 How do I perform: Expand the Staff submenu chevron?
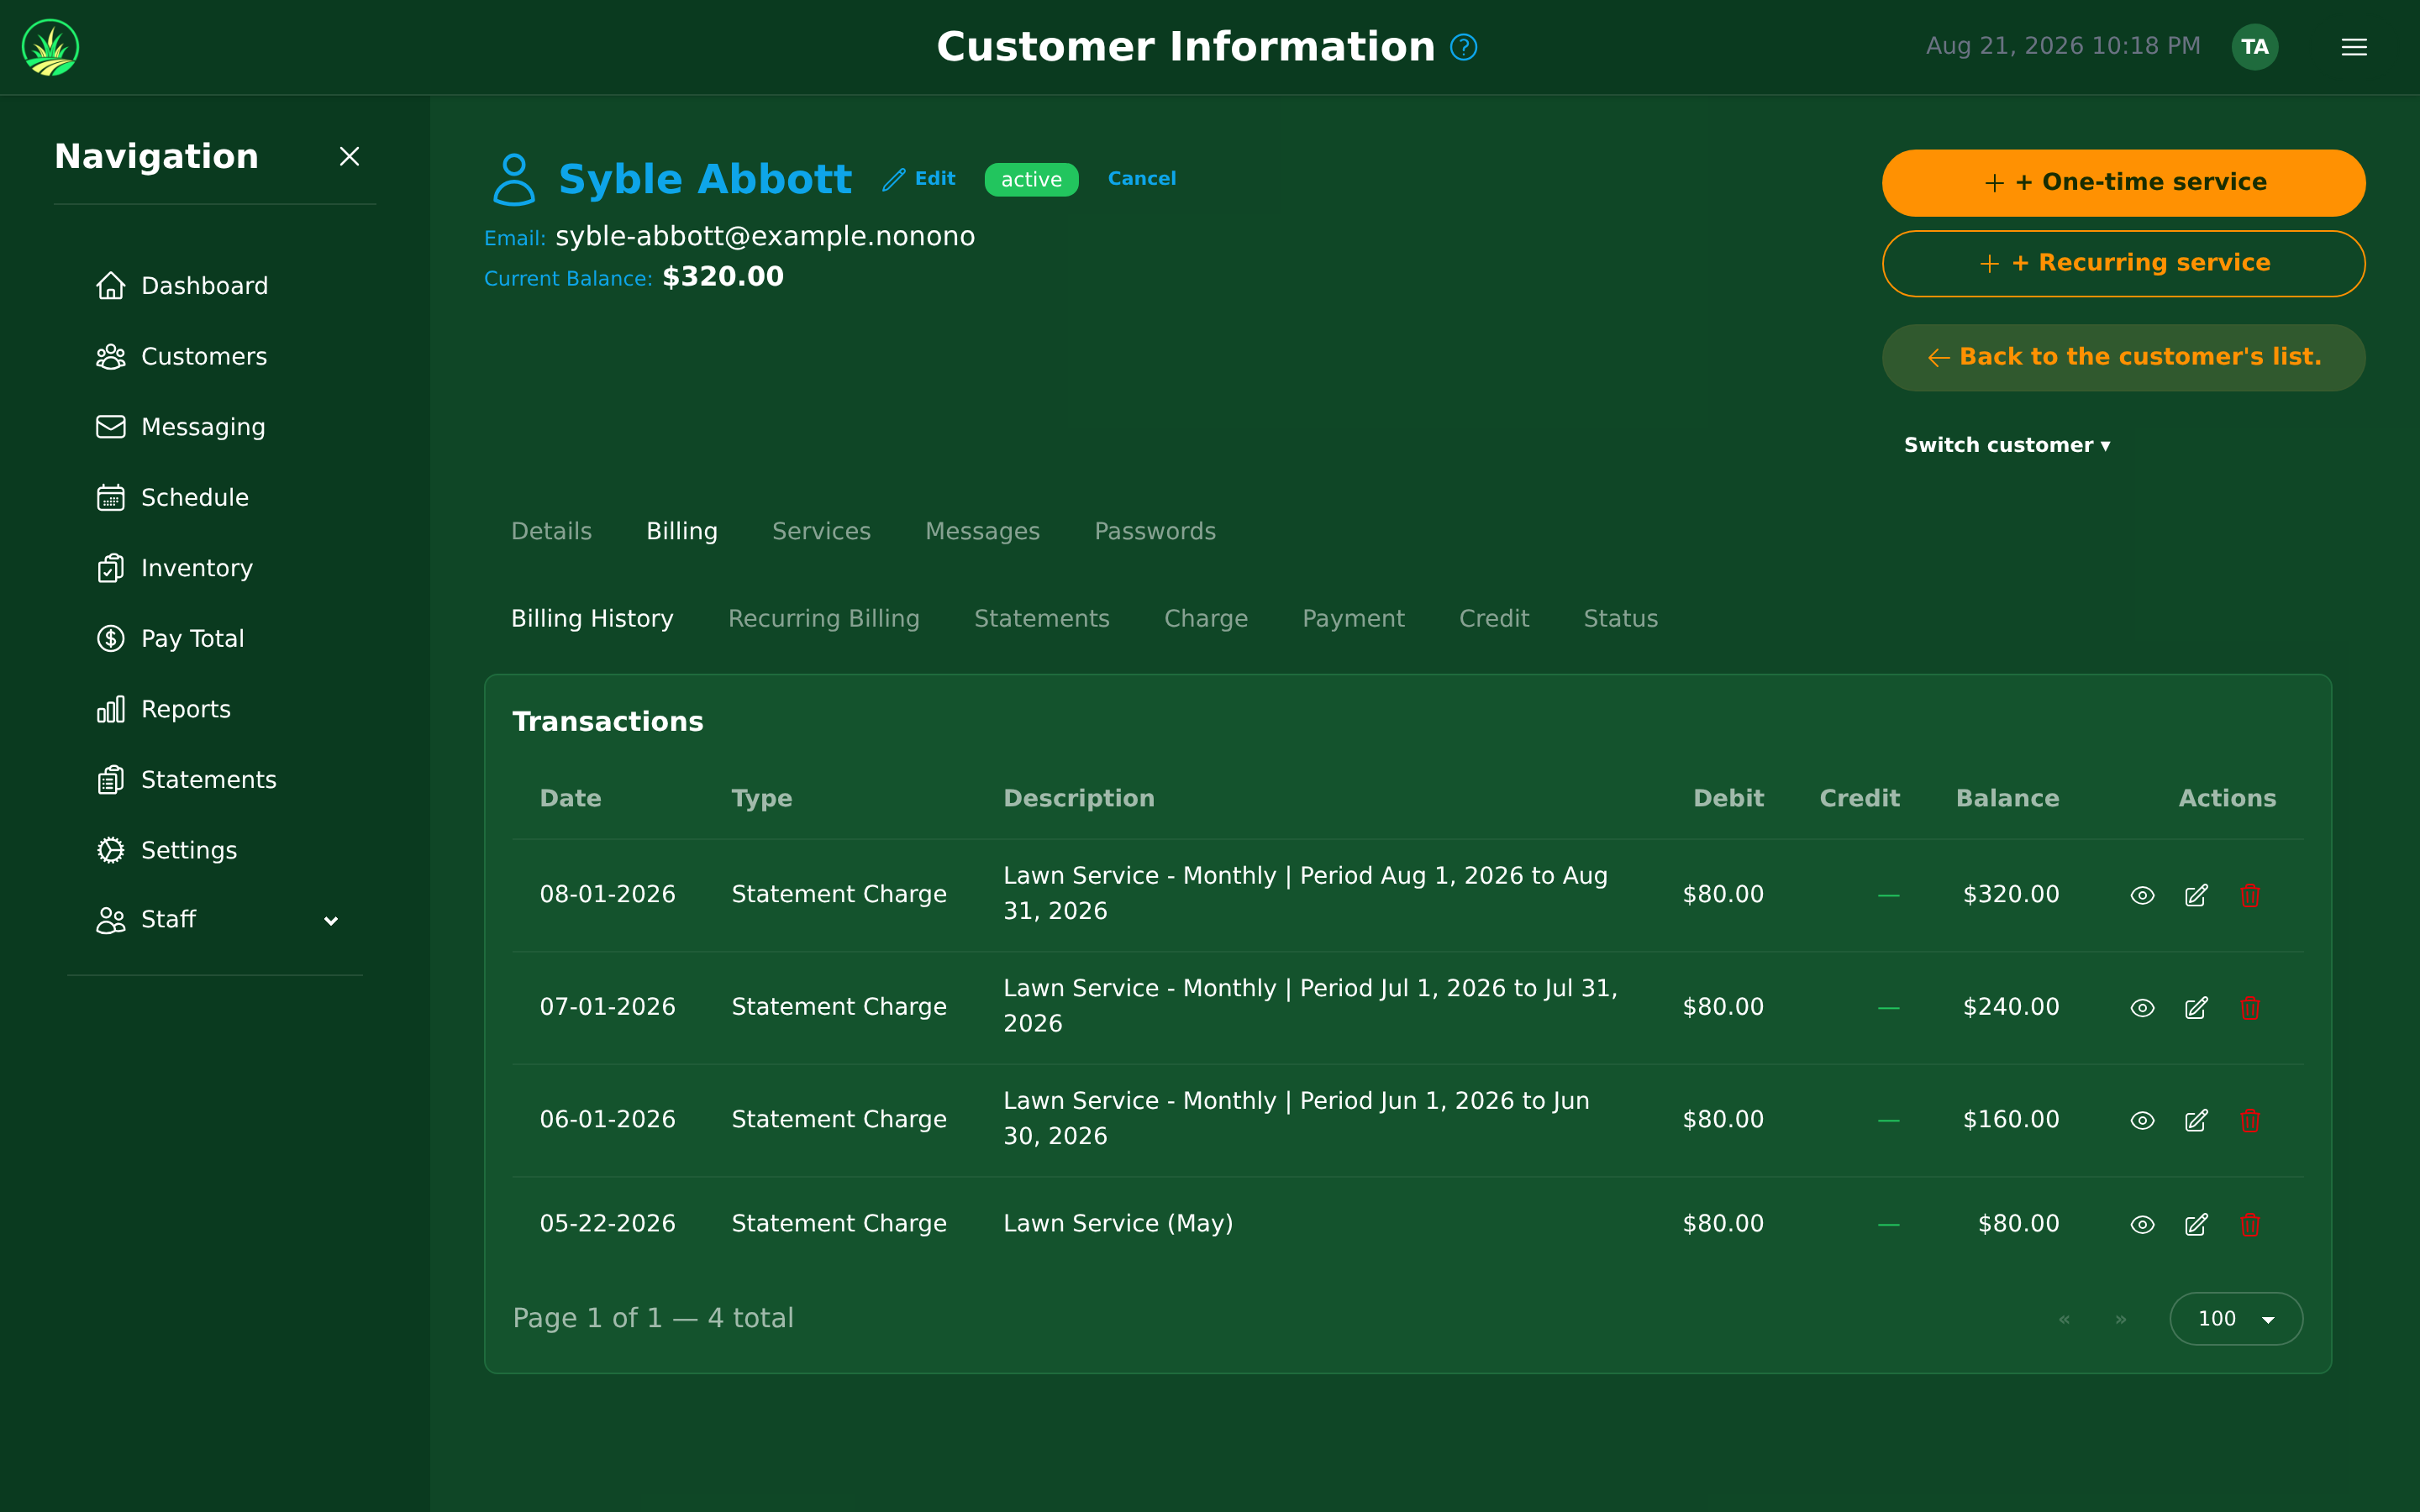[331, 921]
